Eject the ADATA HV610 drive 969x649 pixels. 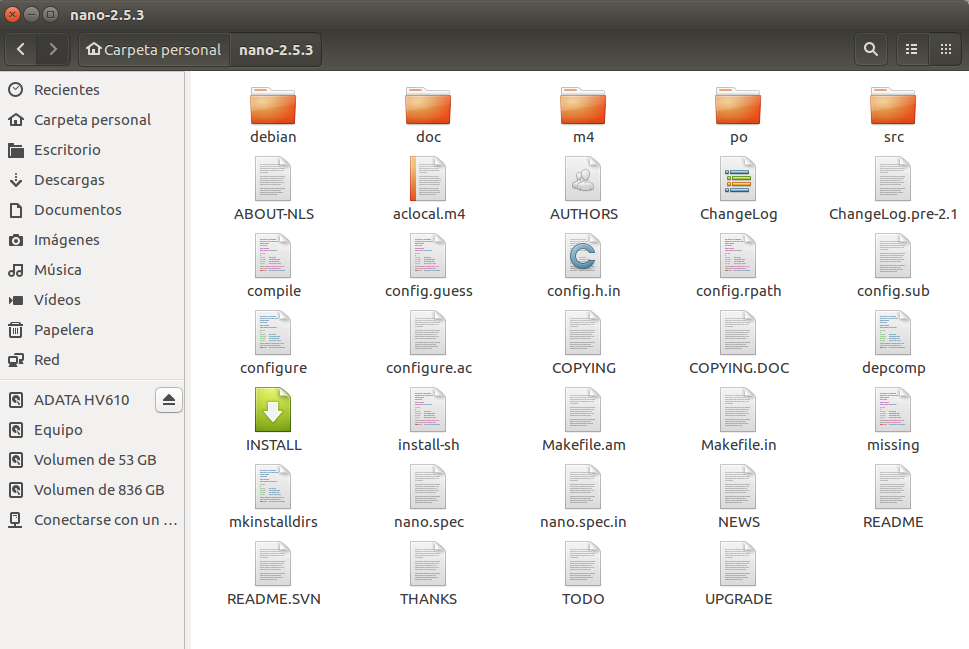pos(168,399)
